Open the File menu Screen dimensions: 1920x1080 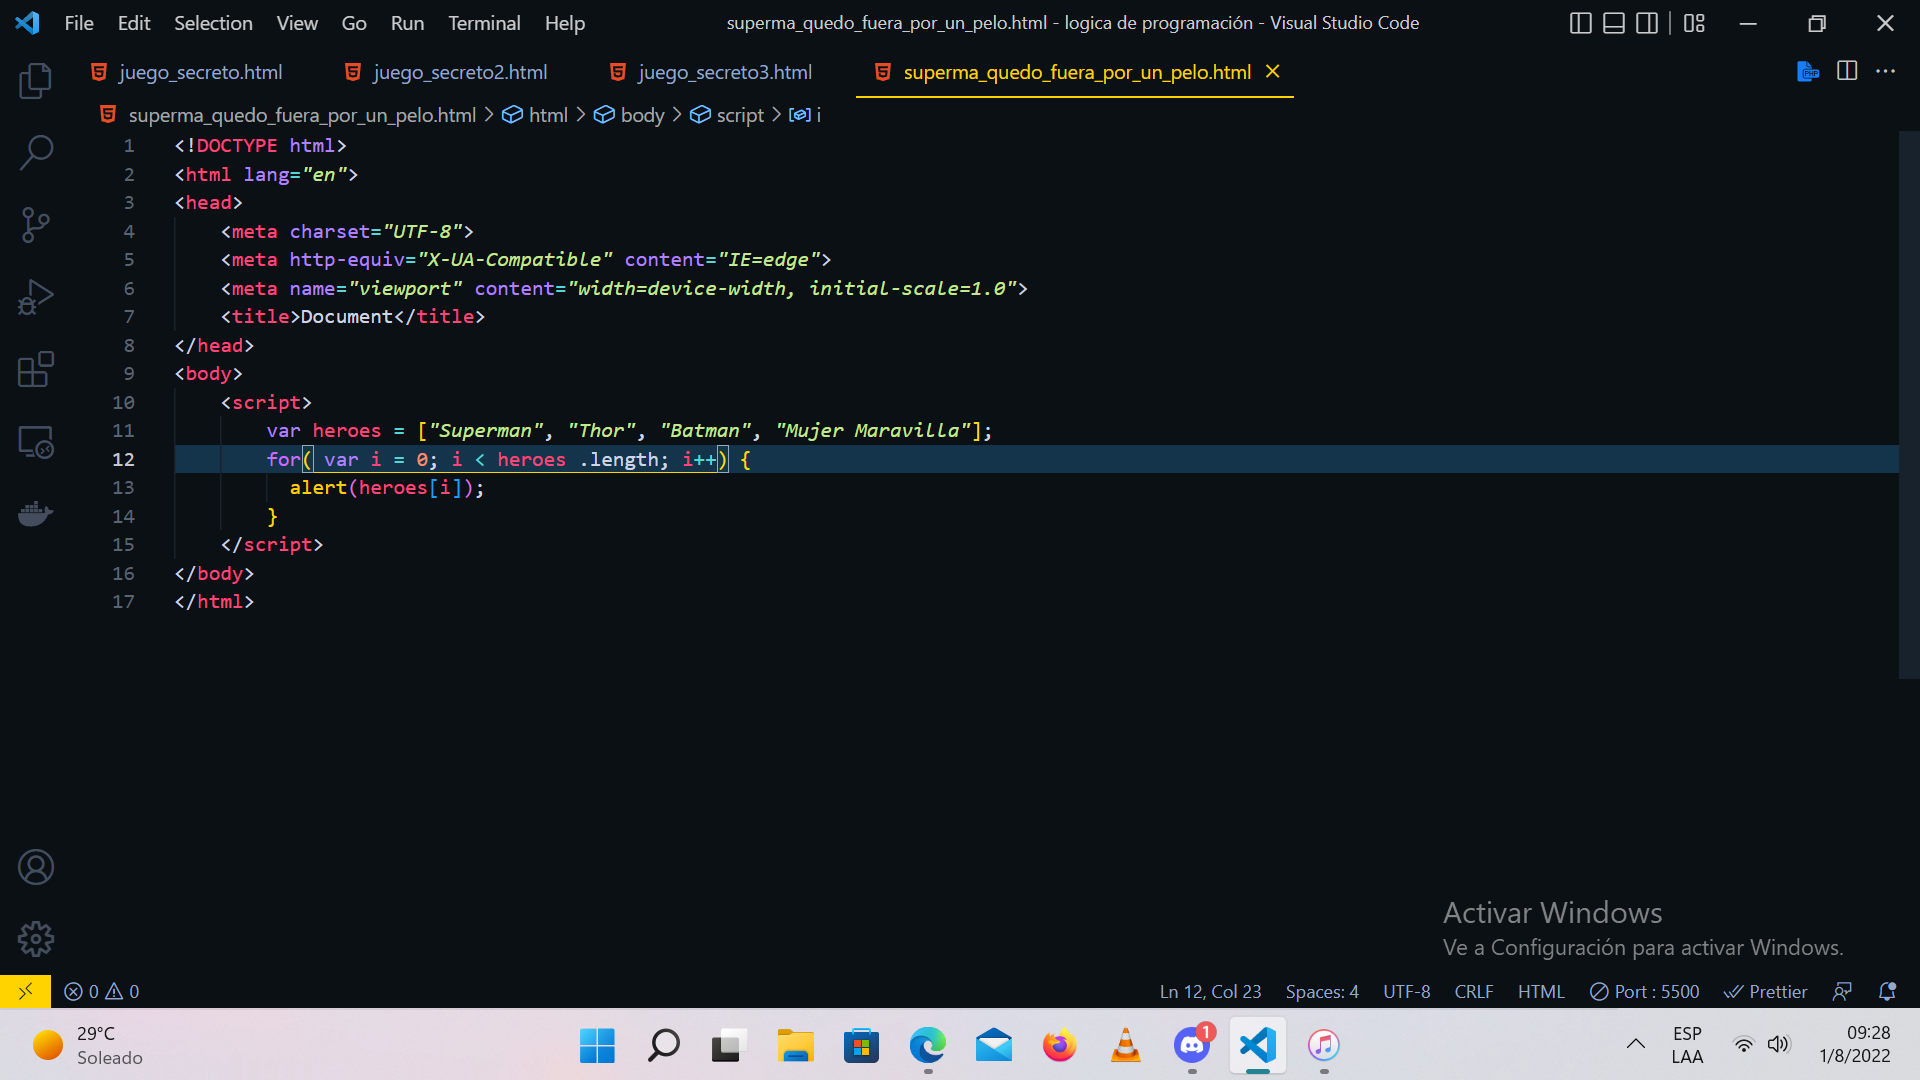[79, 23]
